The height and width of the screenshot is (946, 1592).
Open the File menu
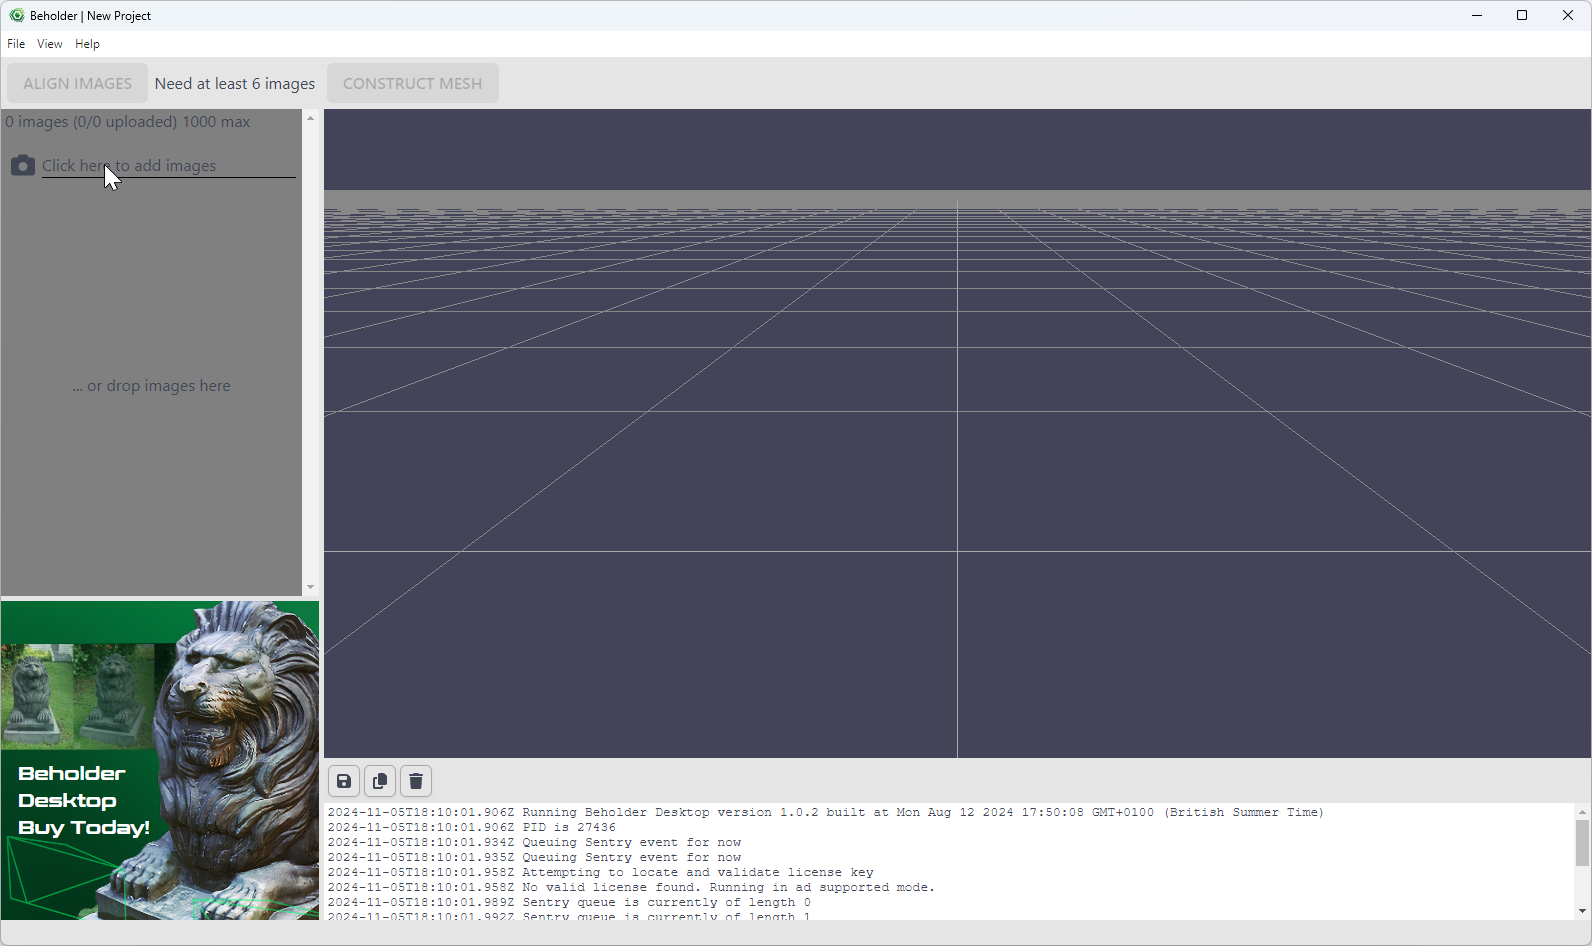point(16,44)
